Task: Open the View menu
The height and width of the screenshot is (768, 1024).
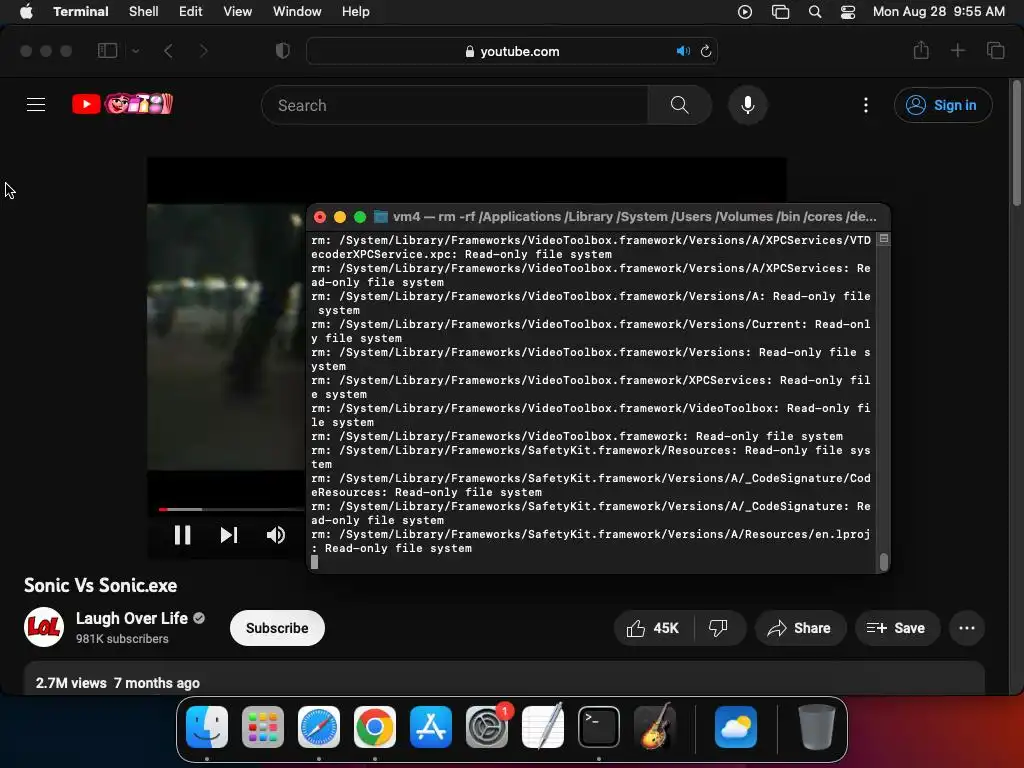Action: tap(237, 12)
